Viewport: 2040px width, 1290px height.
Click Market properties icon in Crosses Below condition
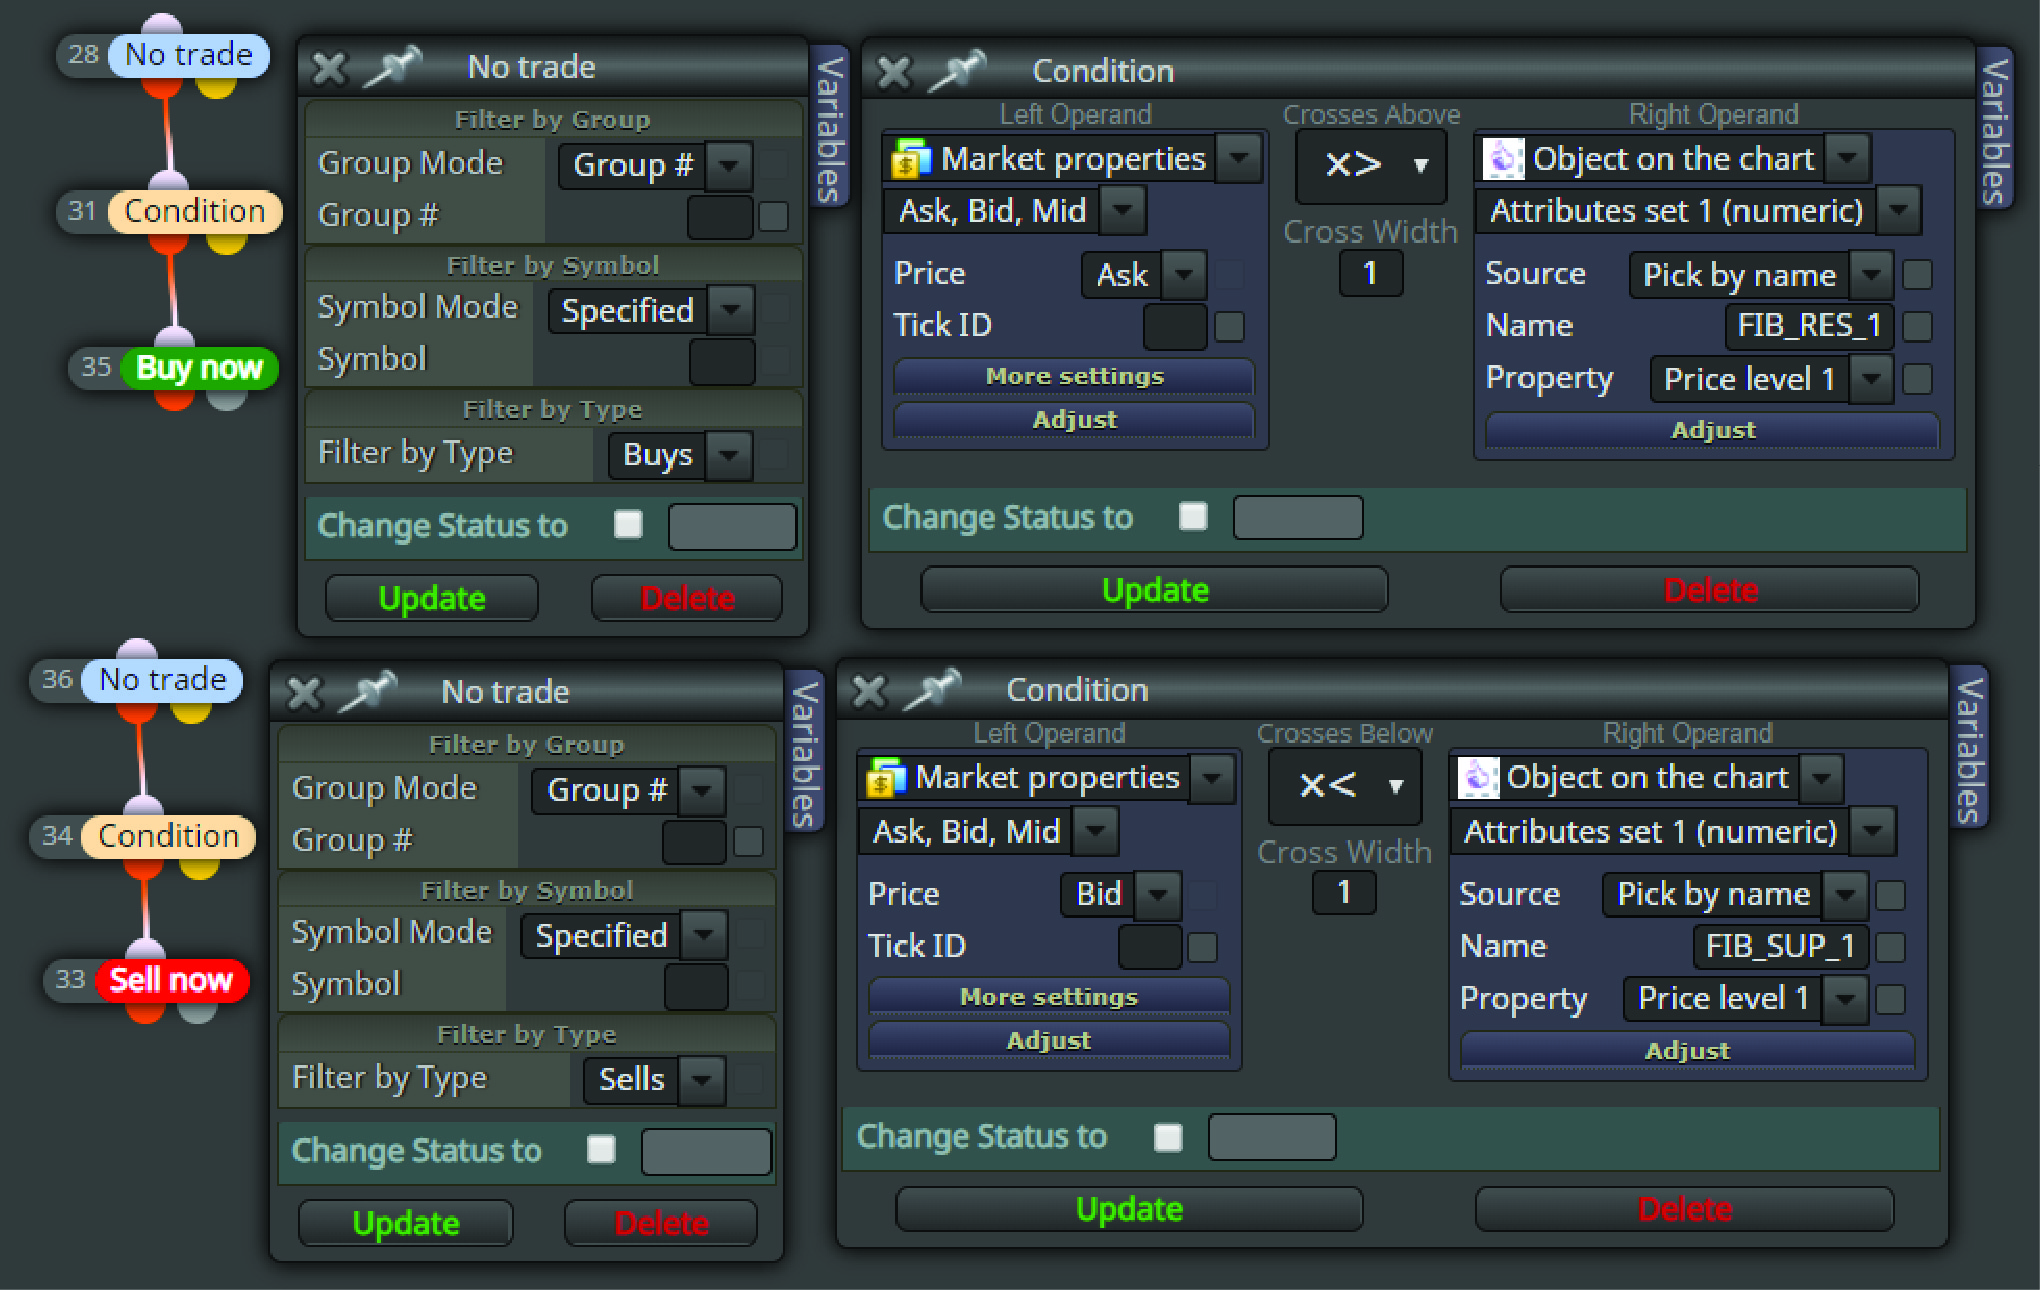pos(884,778)
